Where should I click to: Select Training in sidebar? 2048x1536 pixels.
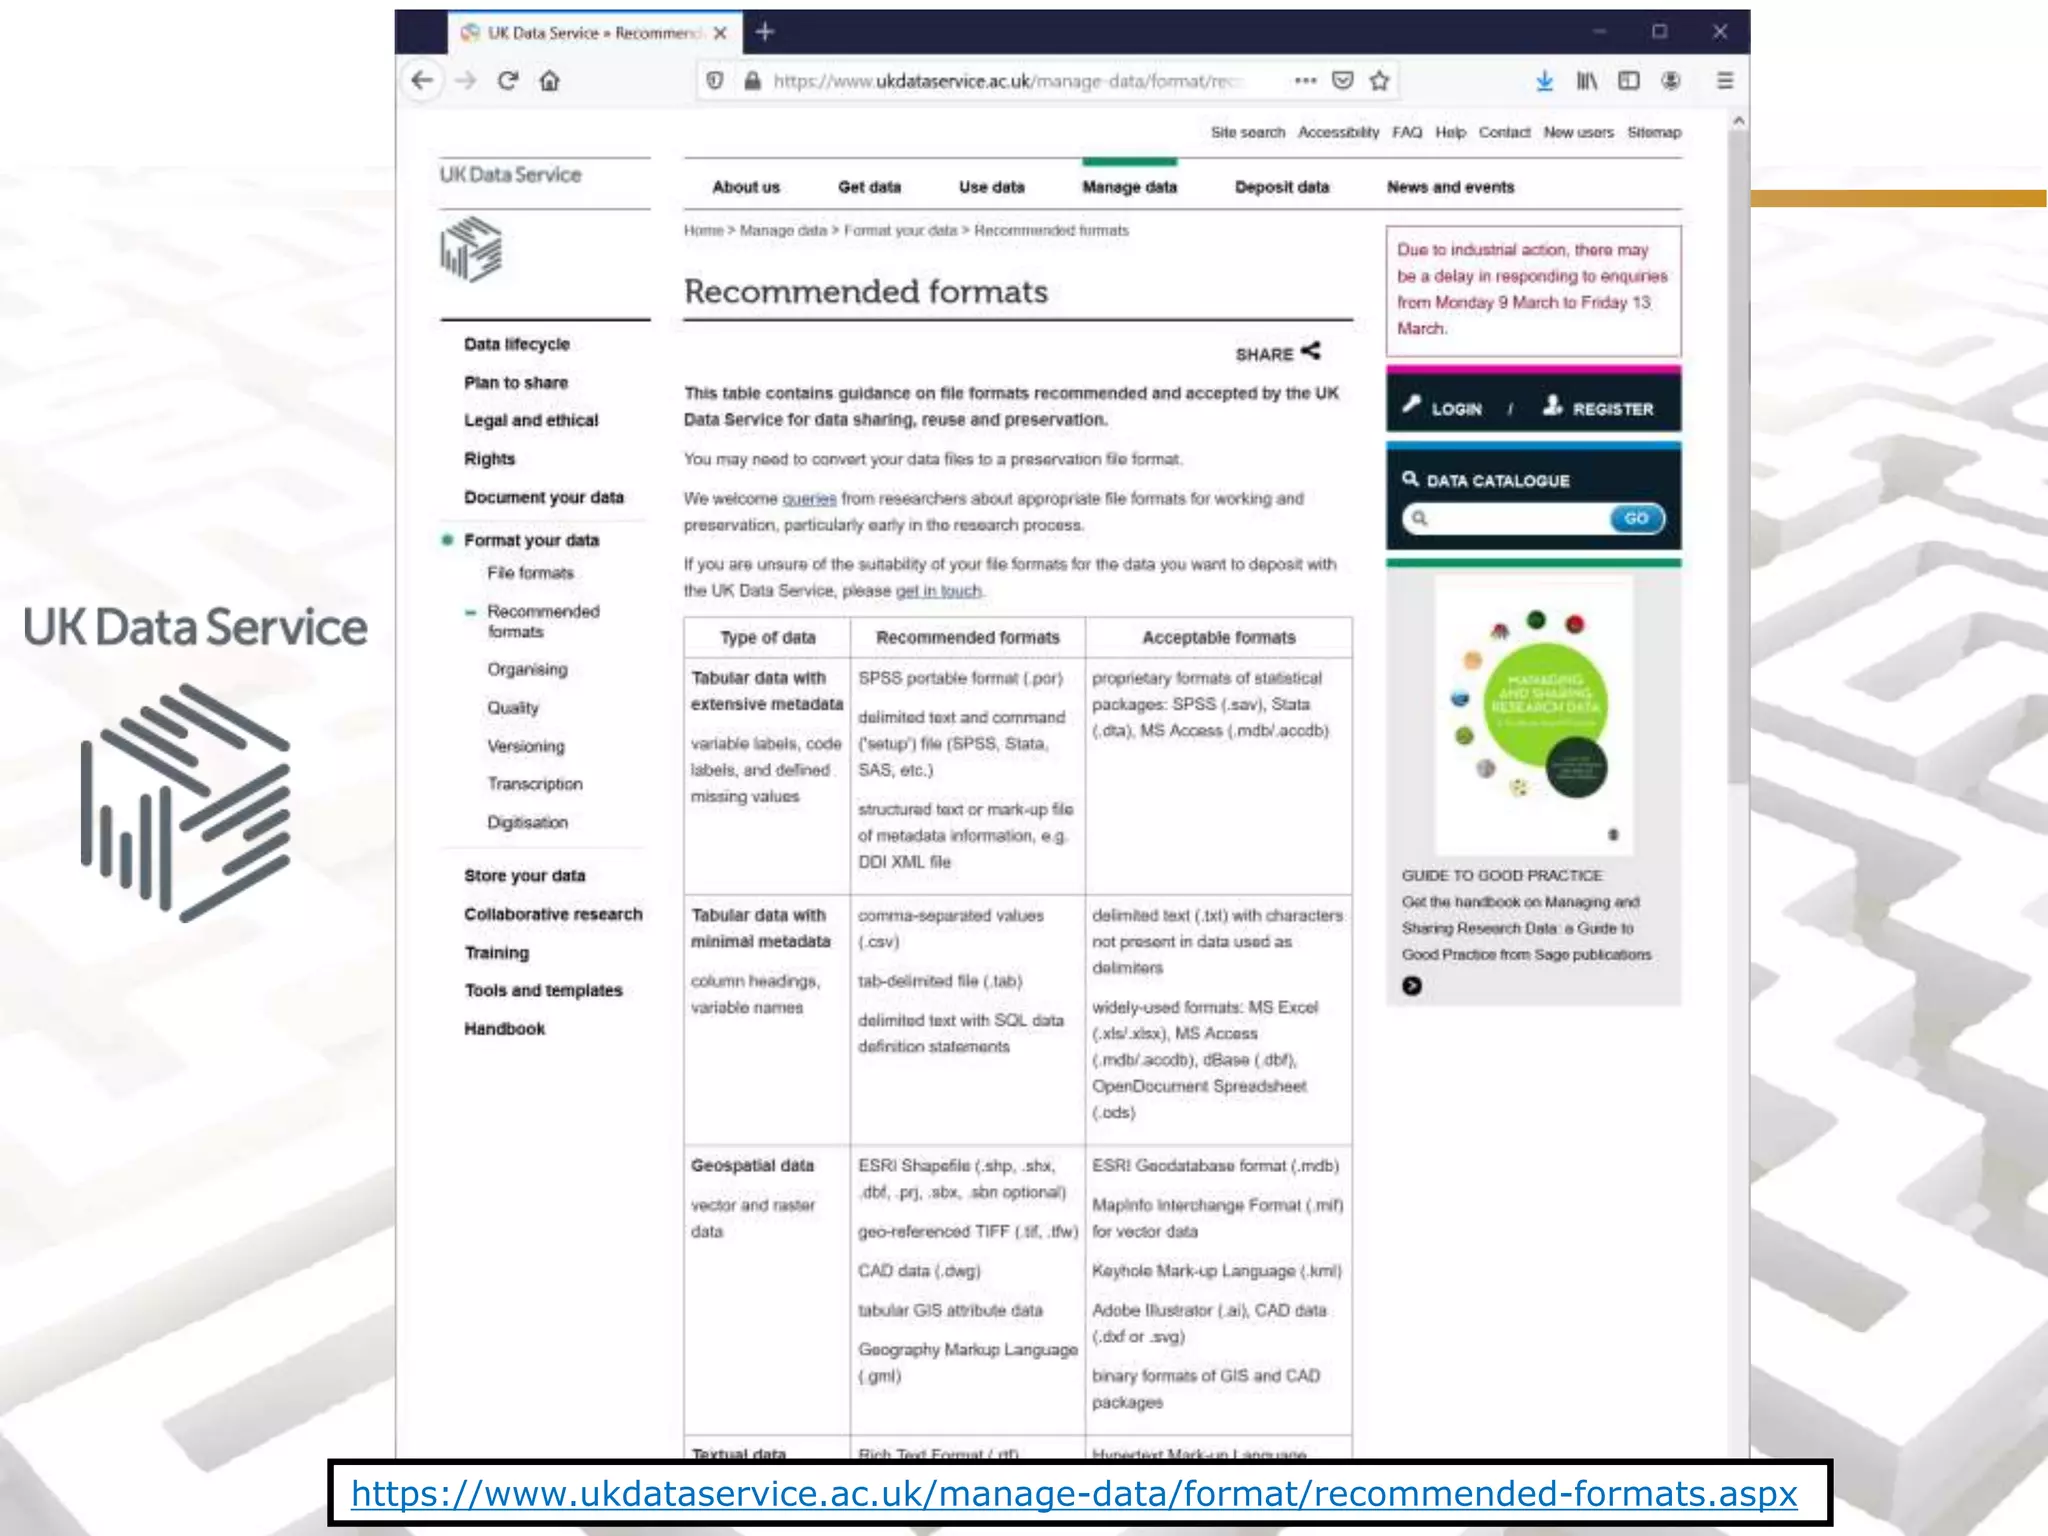coord(496,953)
